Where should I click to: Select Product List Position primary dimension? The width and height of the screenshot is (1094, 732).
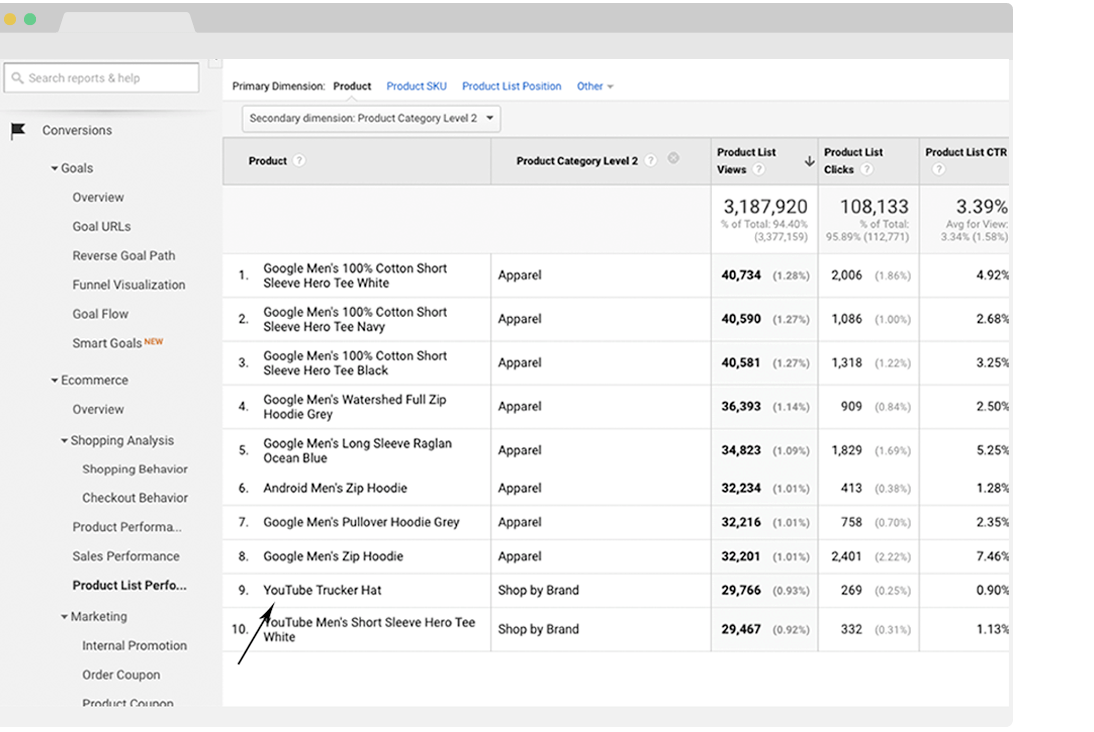point(511,87)
